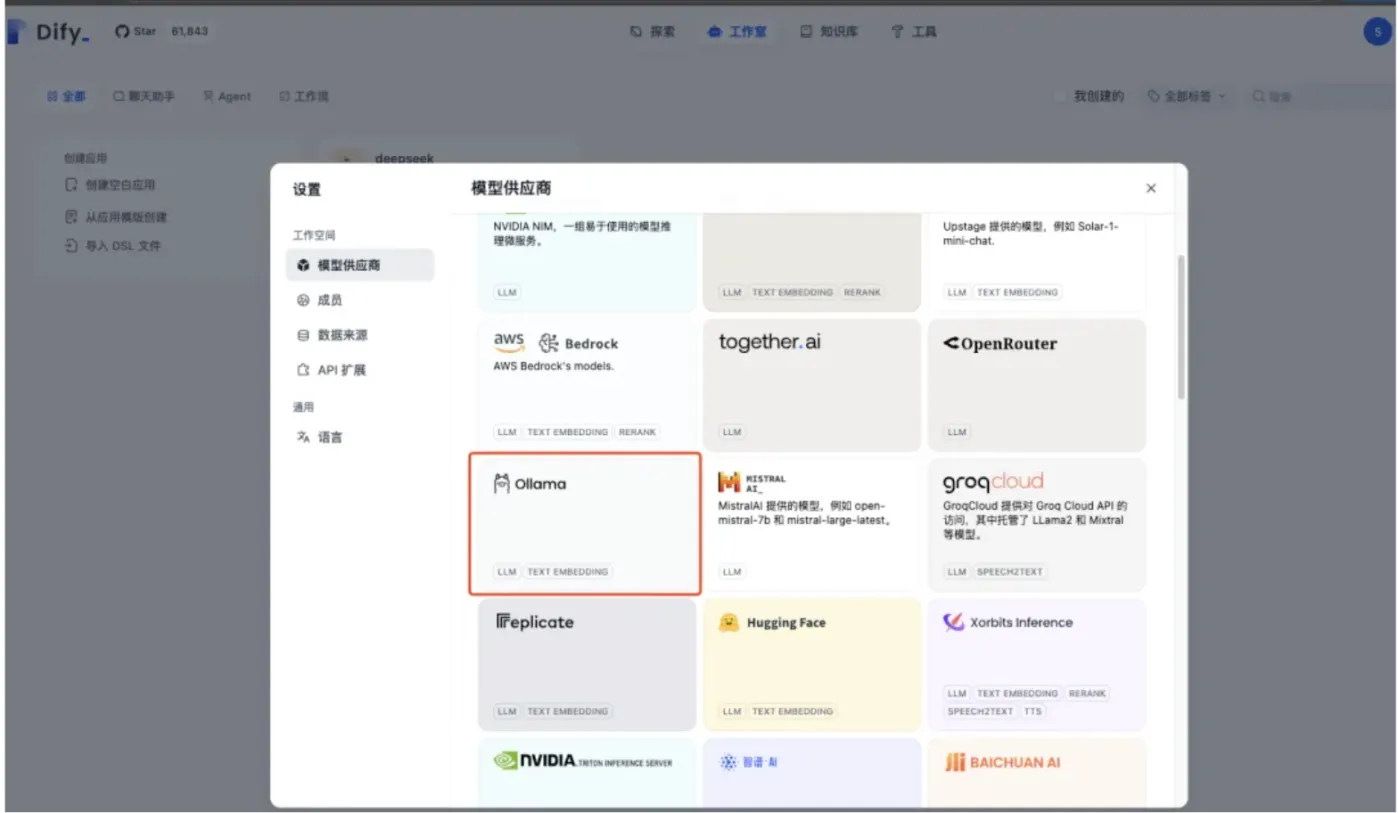The width and height of the screenshot is (1398, 813).
Task: Click 从应用模板创建 in the background page
Action: pos(116,217)
